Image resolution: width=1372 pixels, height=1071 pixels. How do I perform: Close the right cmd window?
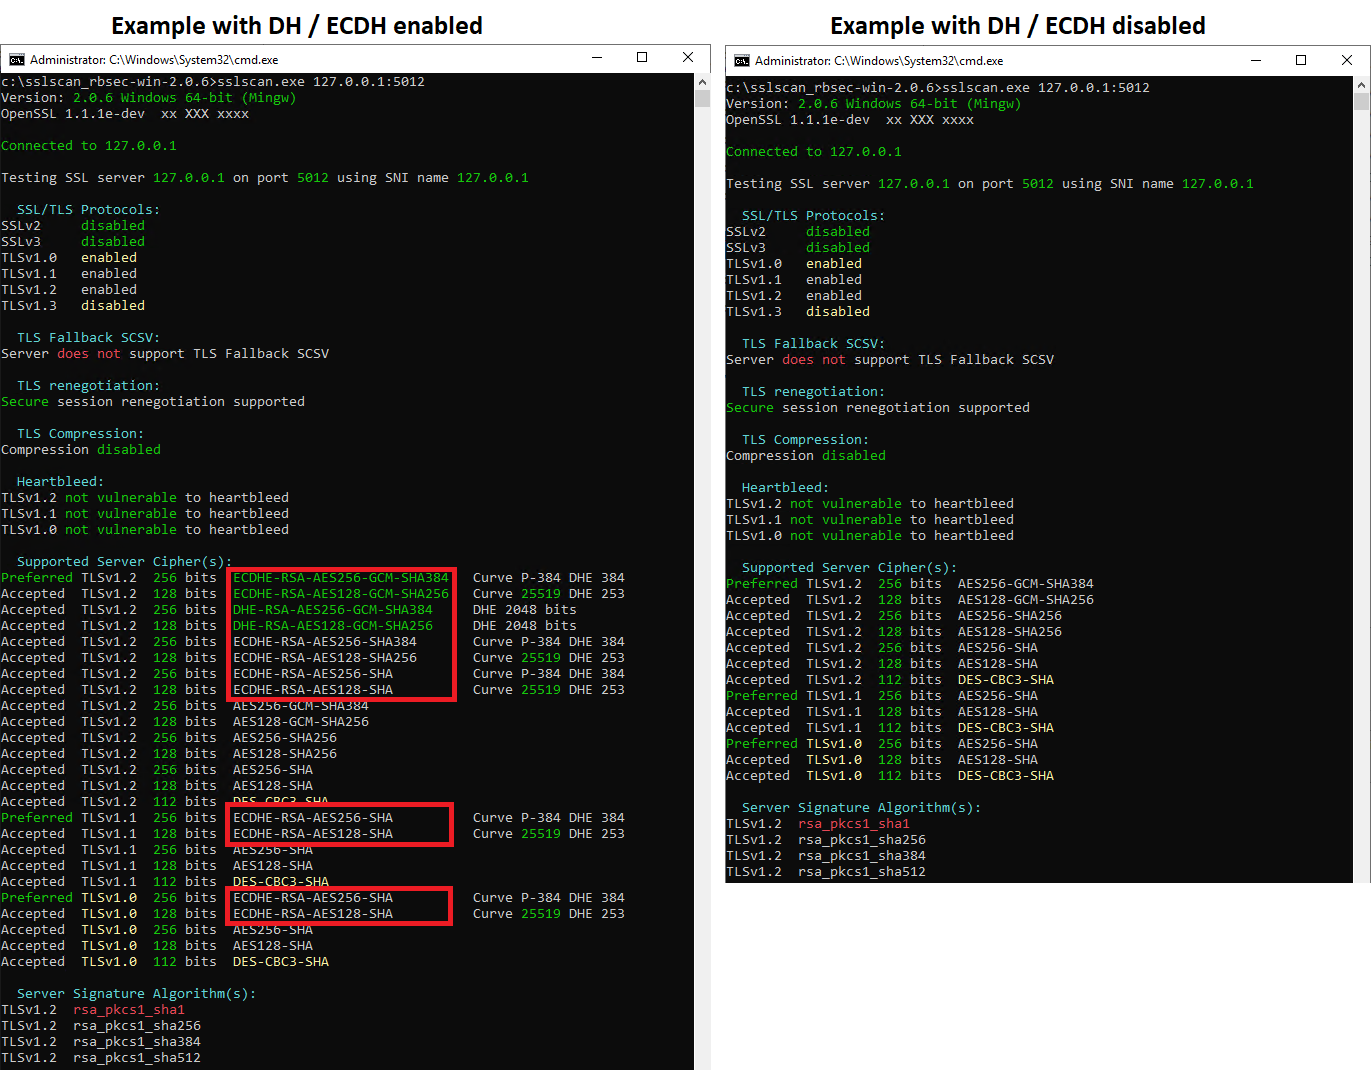click(x=1347, y=61)
